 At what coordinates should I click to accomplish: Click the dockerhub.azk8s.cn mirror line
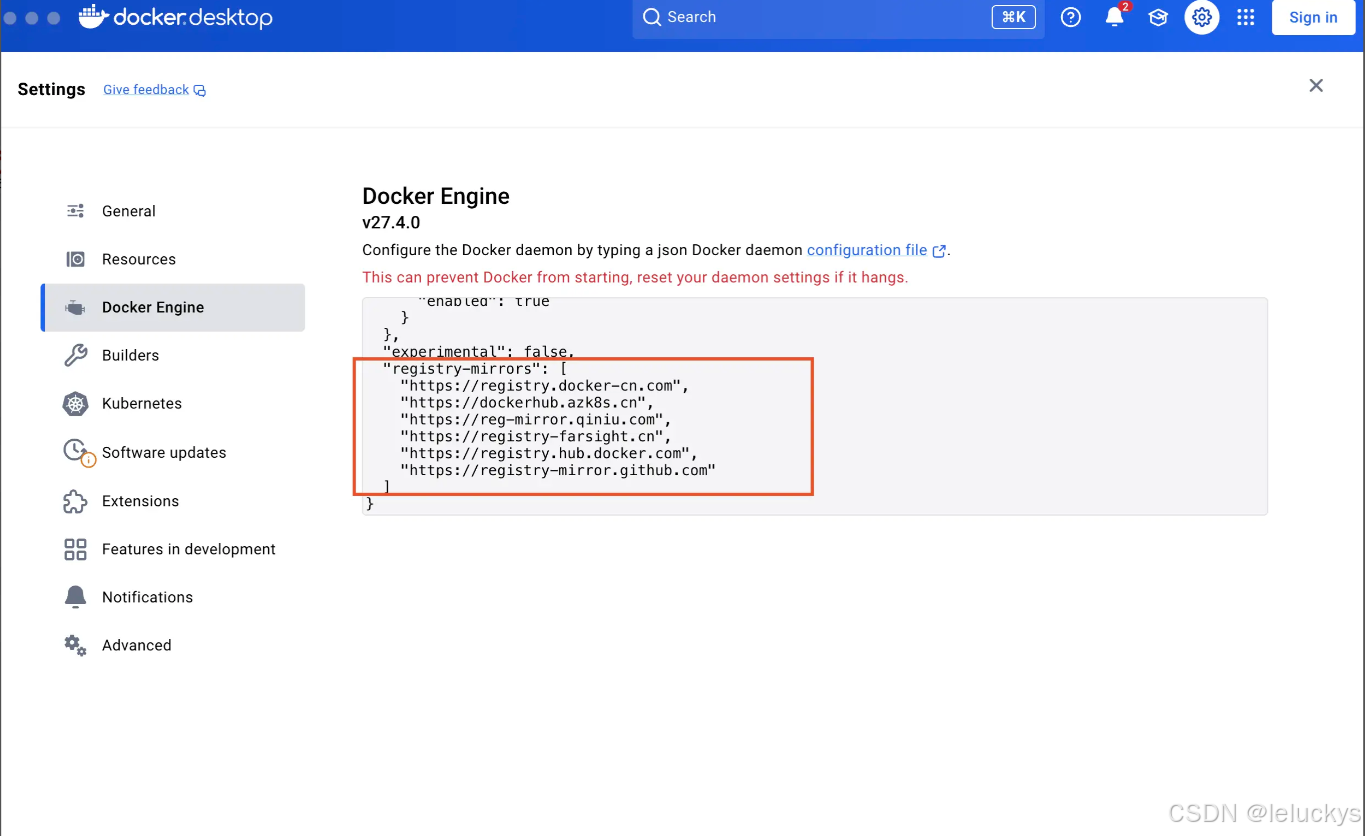527,402
